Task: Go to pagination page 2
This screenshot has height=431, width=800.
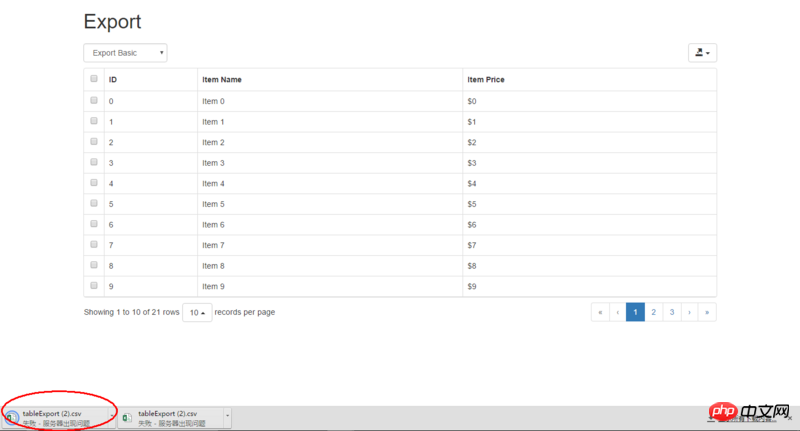Action: click(x=654, y=312)
